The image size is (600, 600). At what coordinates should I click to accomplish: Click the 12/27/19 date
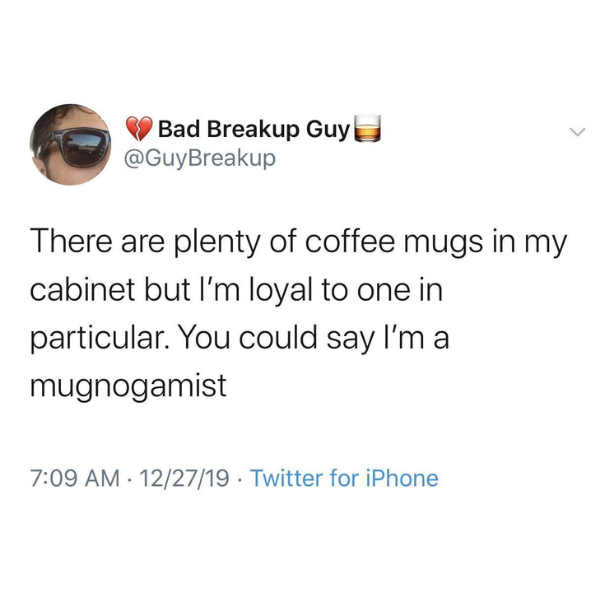pyautogui.click(x=184, y=478)
